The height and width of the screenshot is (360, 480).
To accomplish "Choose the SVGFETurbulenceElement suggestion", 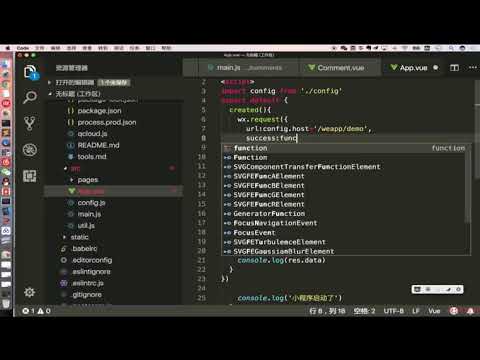I will (x=344, y=242).
